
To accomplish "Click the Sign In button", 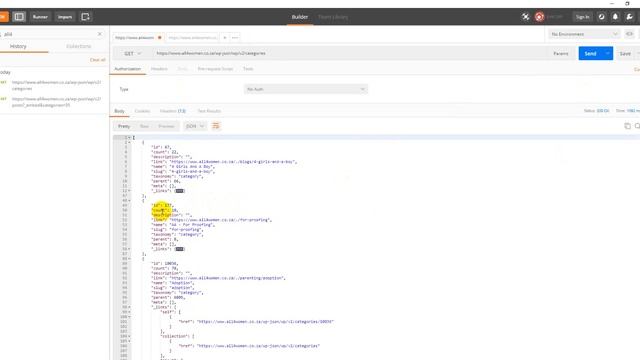I will point(582,17).
